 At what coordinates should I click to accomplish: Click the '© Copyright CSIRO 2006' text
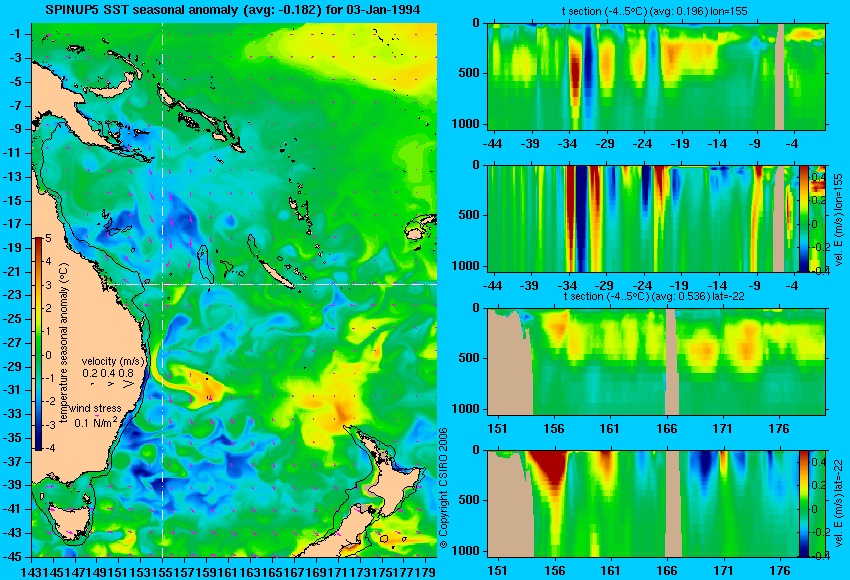click(x=443, y=488)
